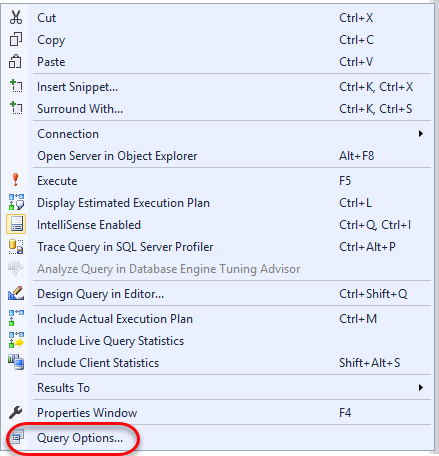The width and height of the screenshot is (439, 456).
Task: Click the wrench Properties Window icon
Action: point(15,413)
